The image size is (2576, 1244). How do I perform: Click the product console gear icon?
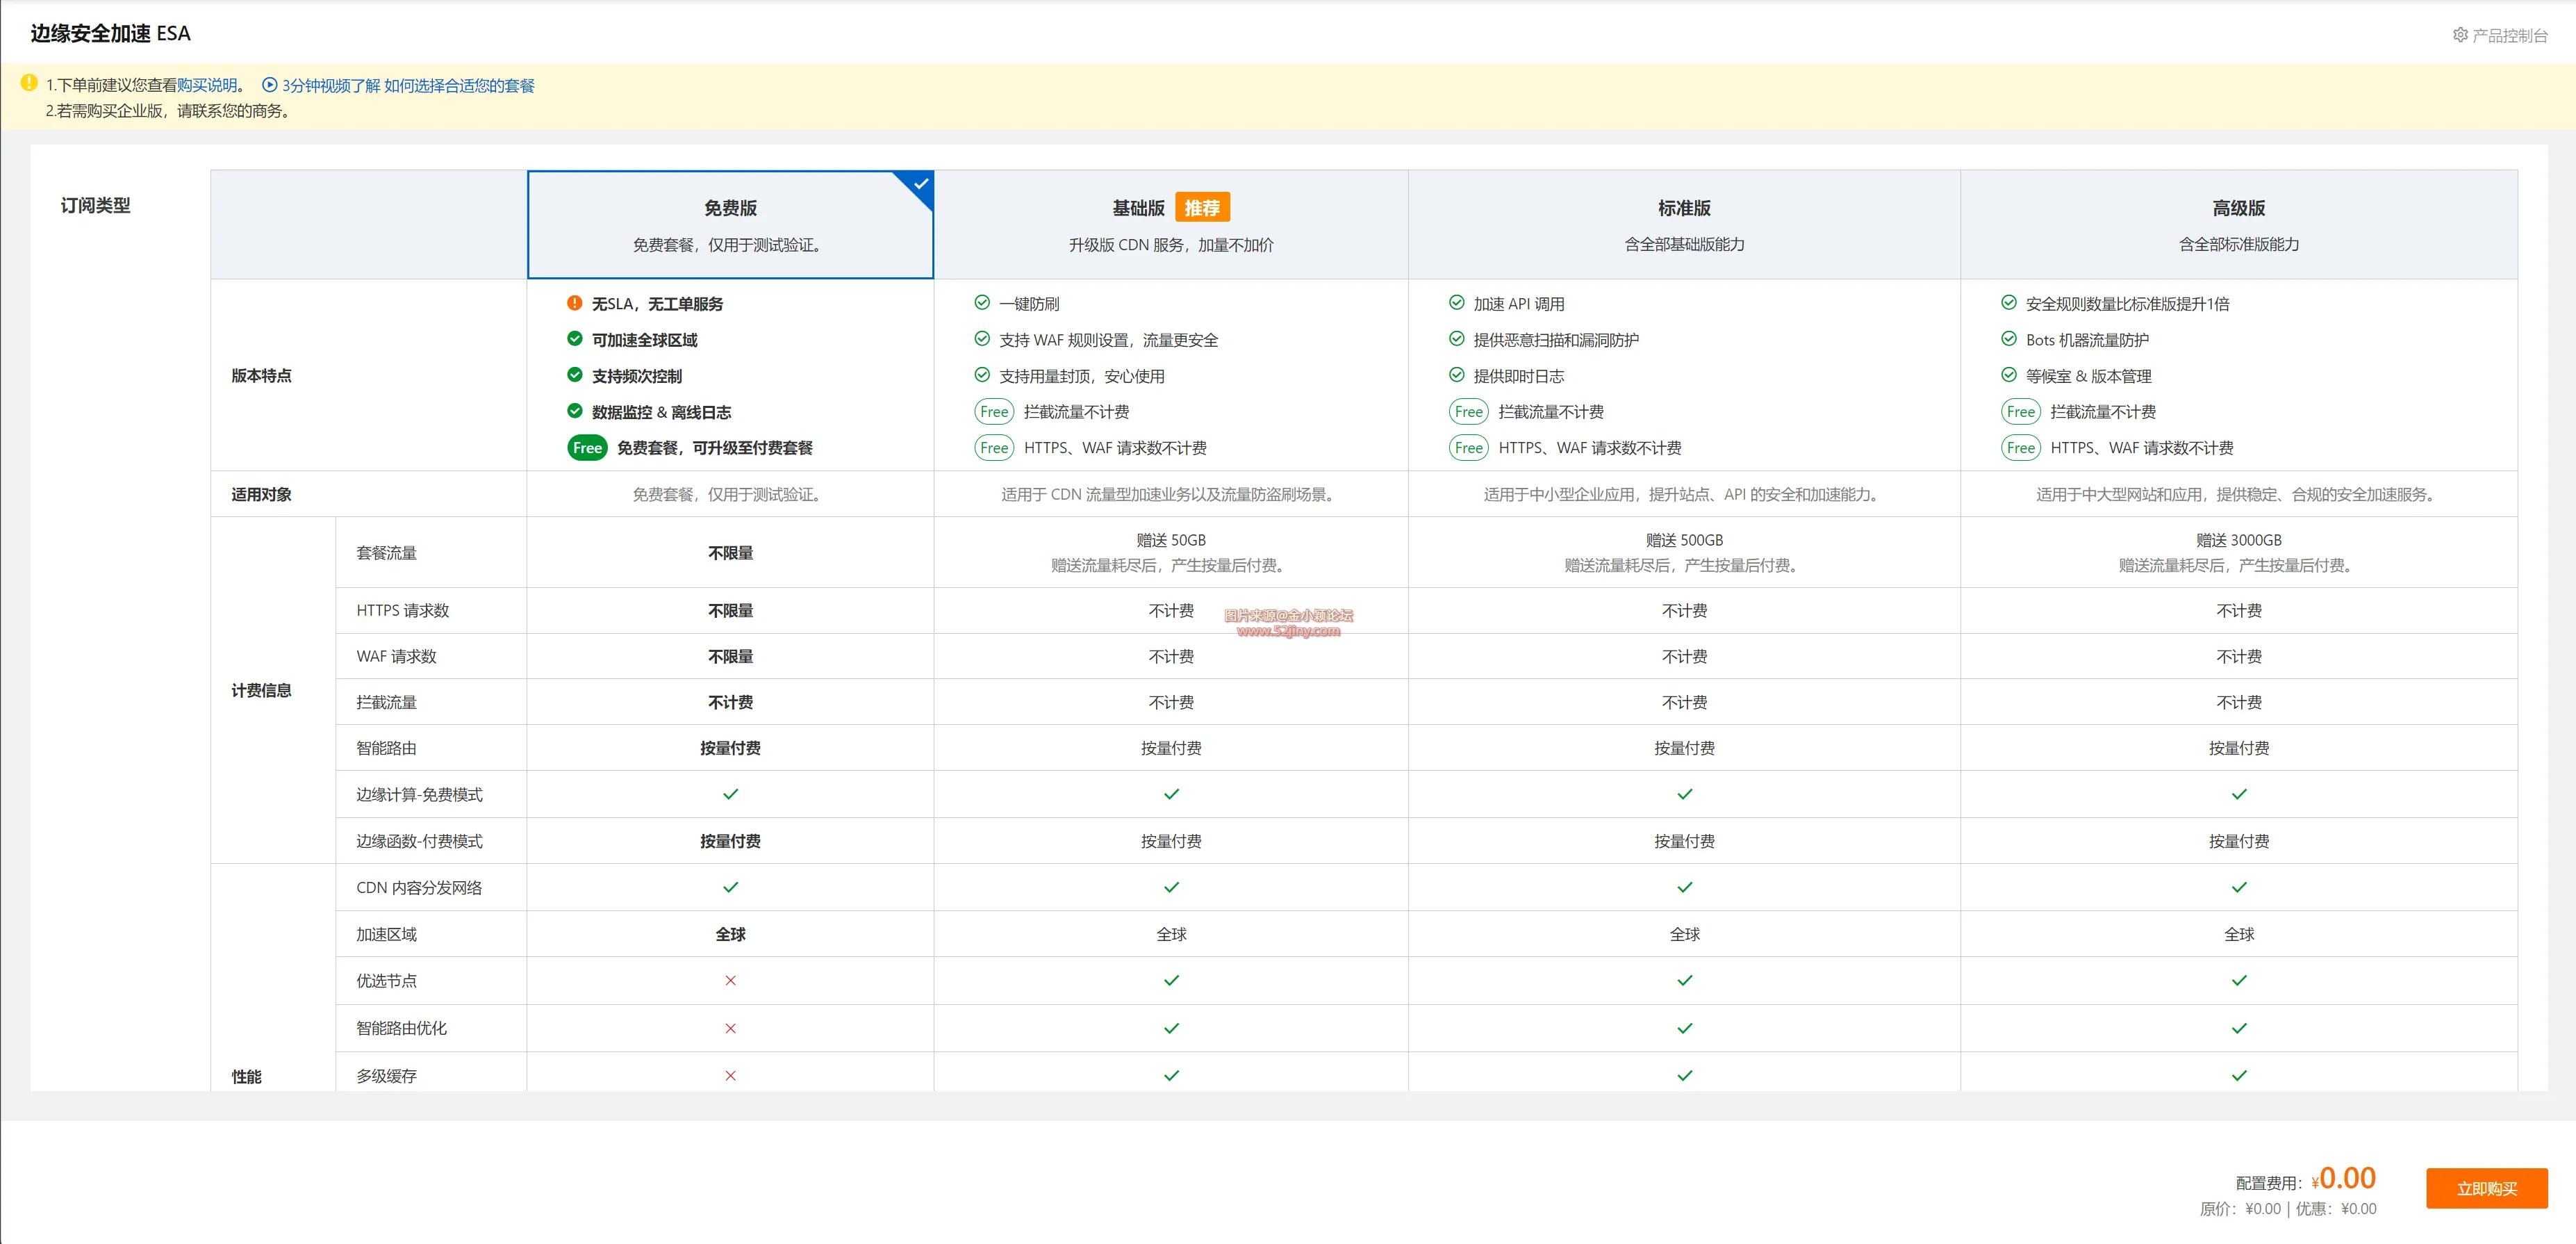click(x=2460, y=35)
